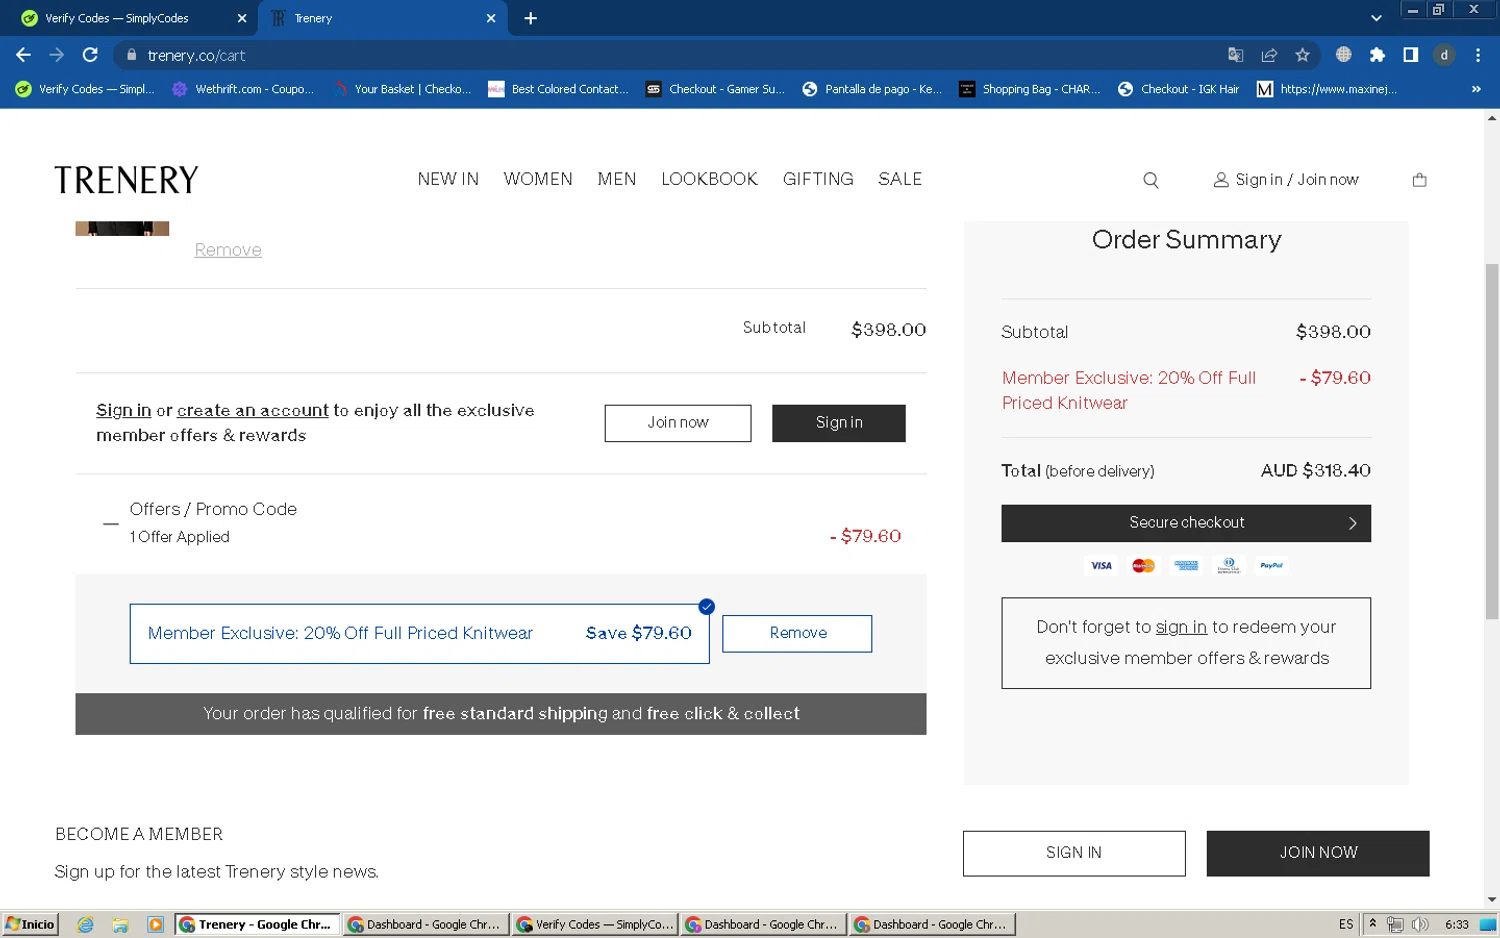Proceed to Secure checkout

pos(1186,523)
